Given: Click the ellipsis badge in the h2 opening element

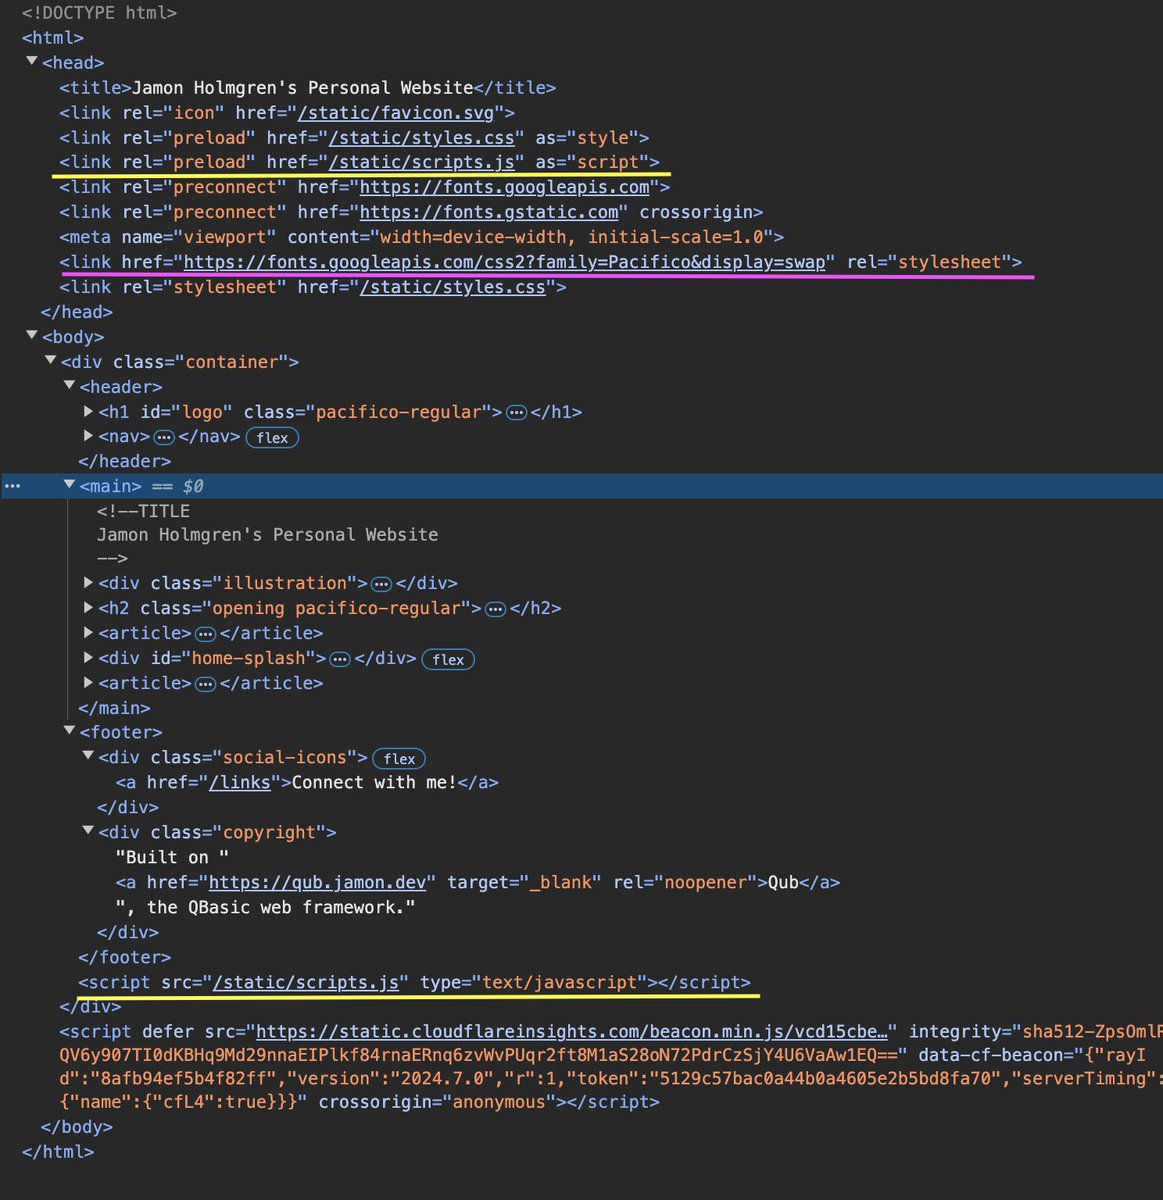Looking at the screenshot, I should click(495, 609).
